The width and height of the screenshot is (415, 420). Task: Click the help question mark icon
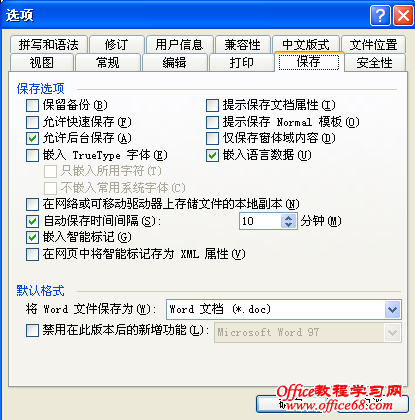point(380,15)
